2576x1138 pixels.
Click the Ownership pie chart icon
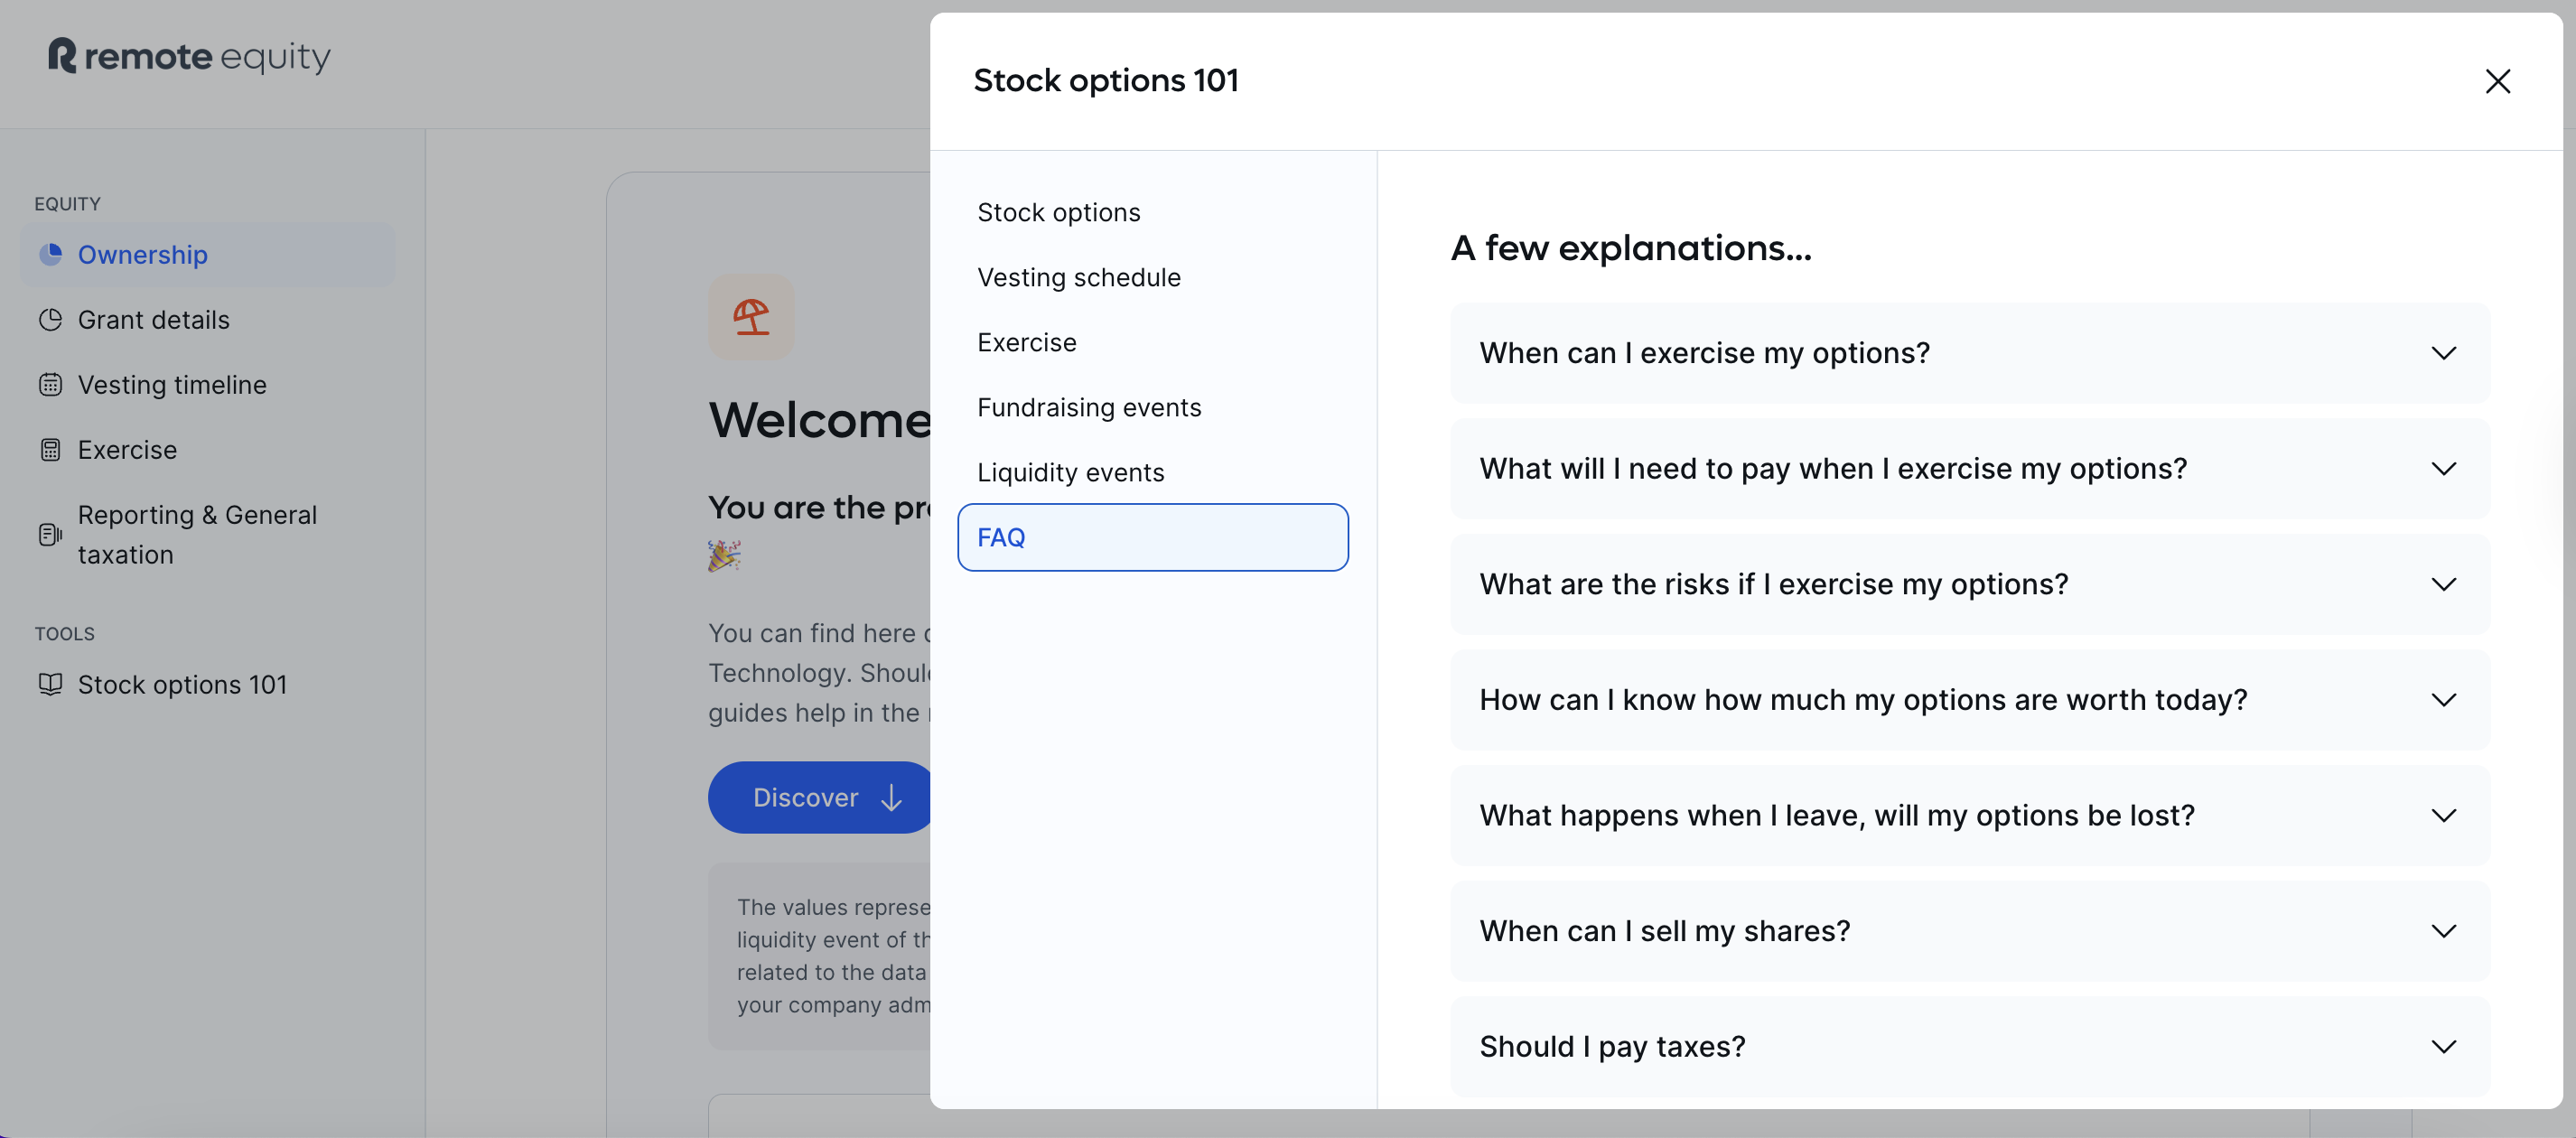50,254
